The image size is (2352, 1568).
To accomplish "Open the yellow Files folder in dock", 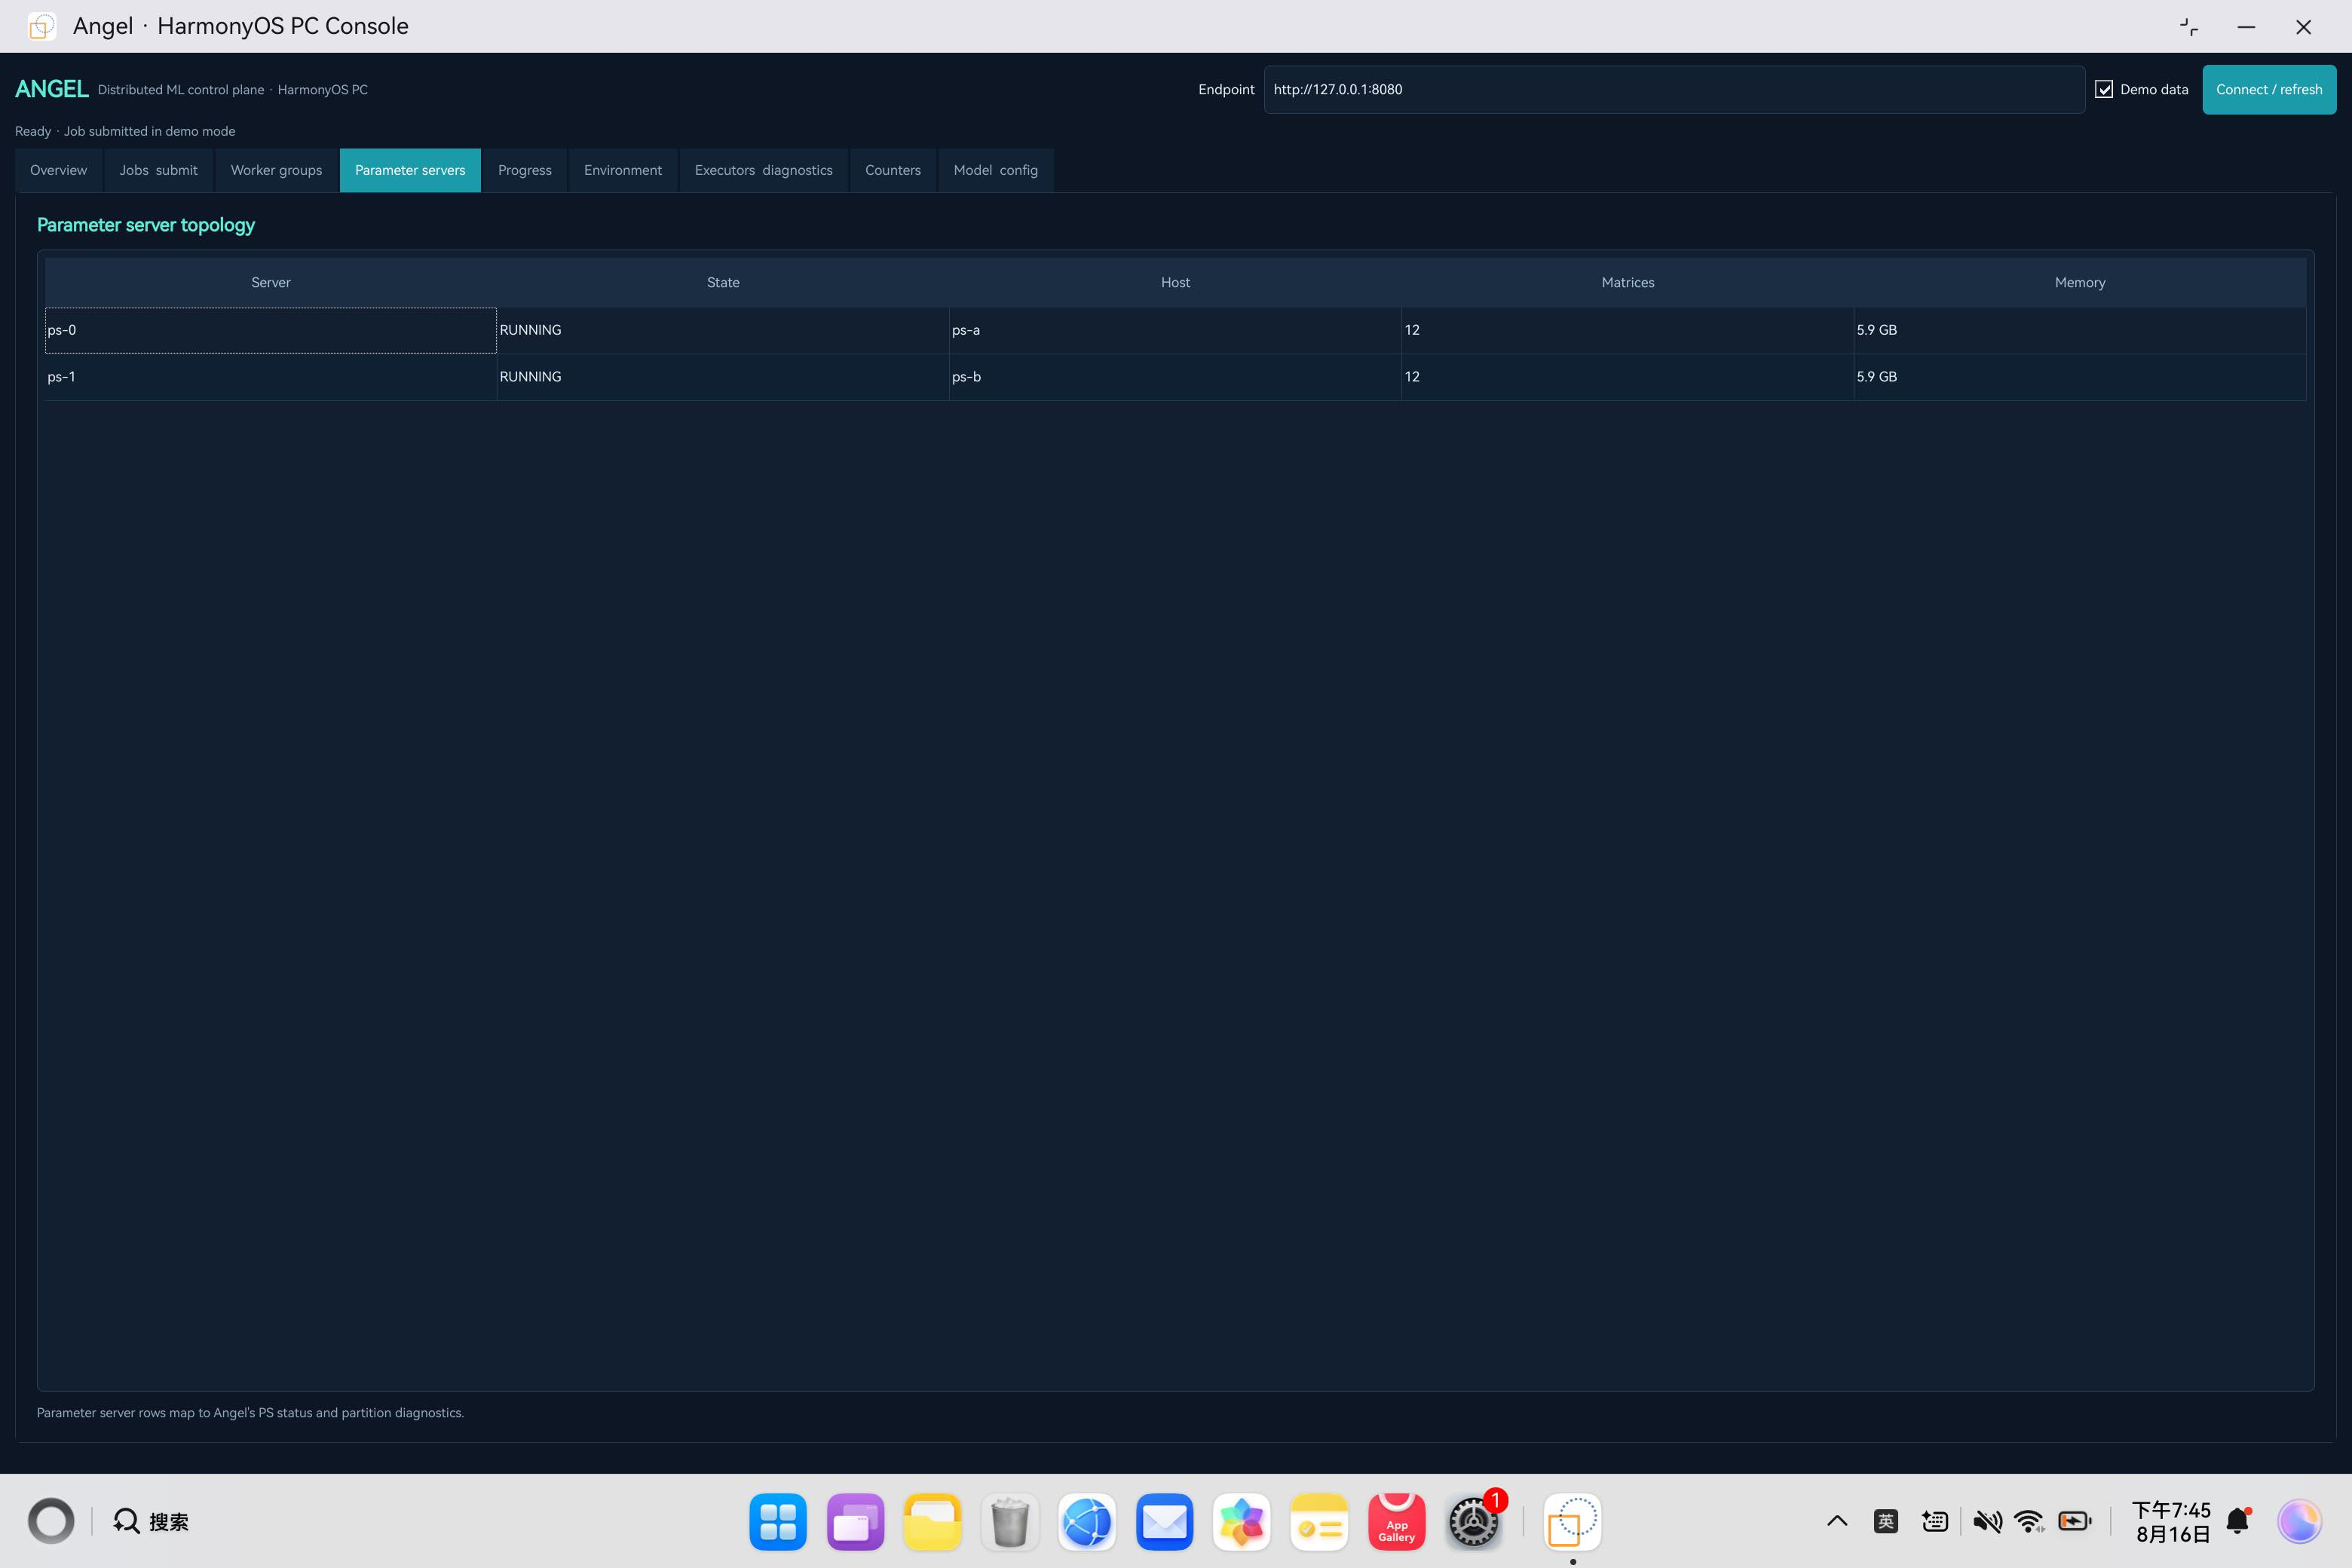I will (x=932, y=1521).
